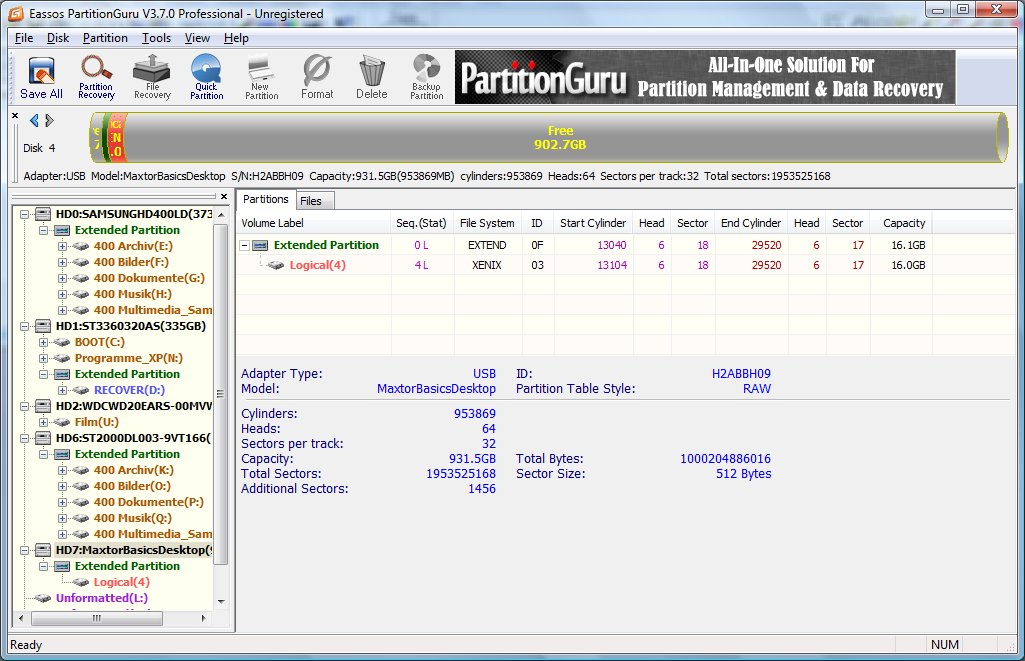Sort by the Capacity column header
Screen dimensions: 1025x661
(x=903, y=223)
